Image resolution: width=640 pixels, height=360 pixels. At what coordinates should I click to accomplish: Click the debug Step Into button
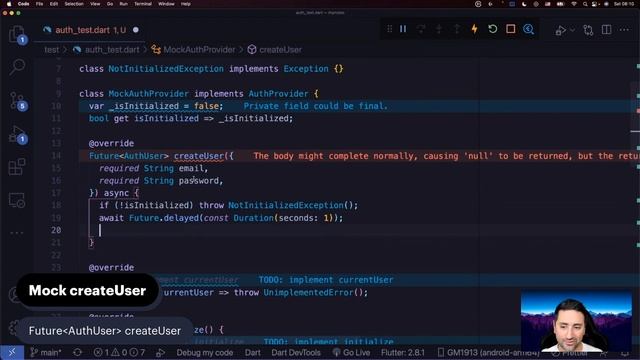point(439,29)
